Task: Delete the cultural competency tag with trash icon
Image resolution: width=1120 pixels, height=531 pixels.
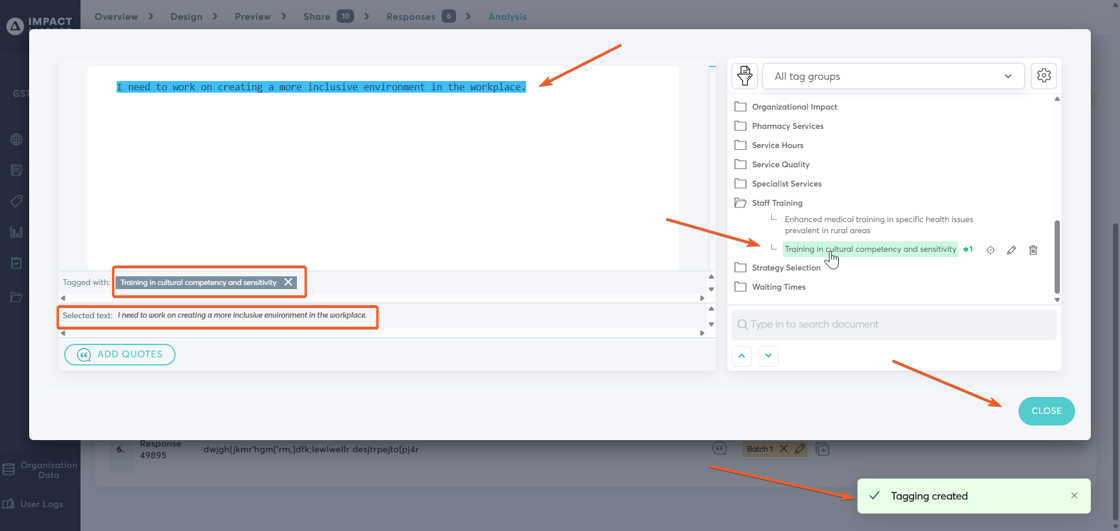Action: [1033, 250]
